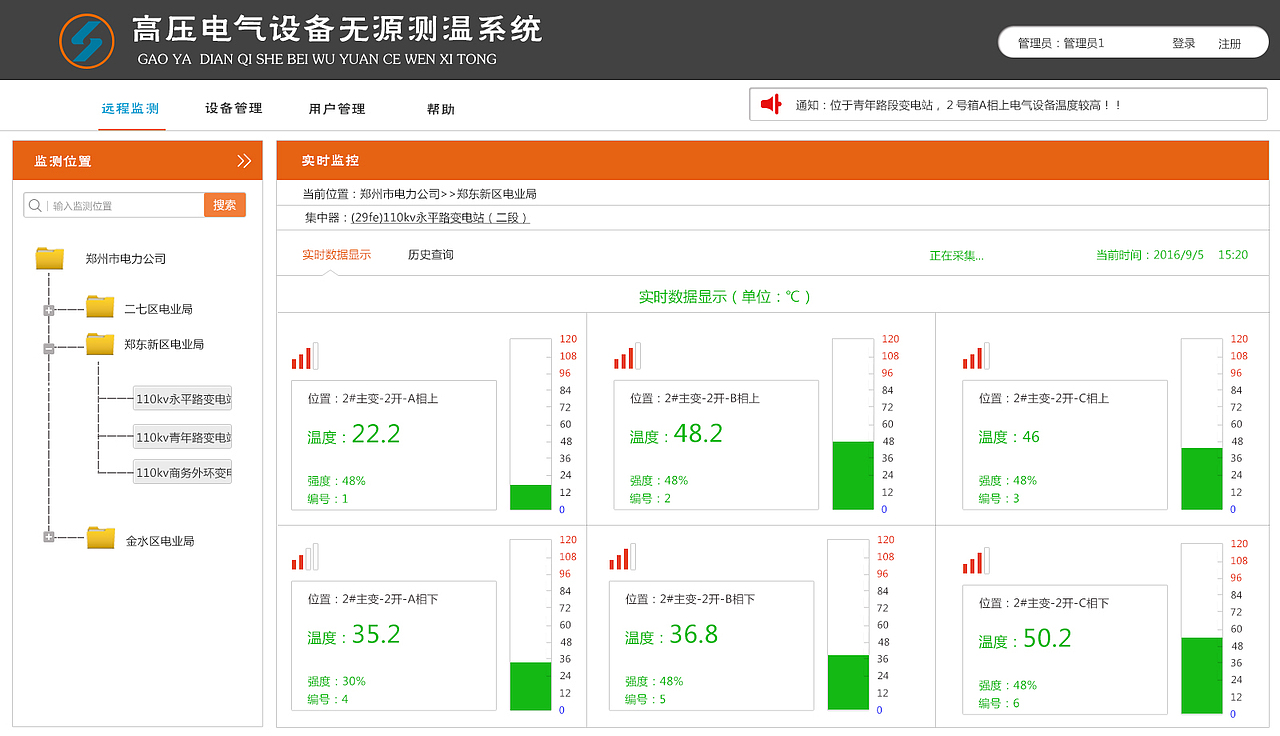Open the 设备管理 menu
The image size is (1280, 736).
231,108
